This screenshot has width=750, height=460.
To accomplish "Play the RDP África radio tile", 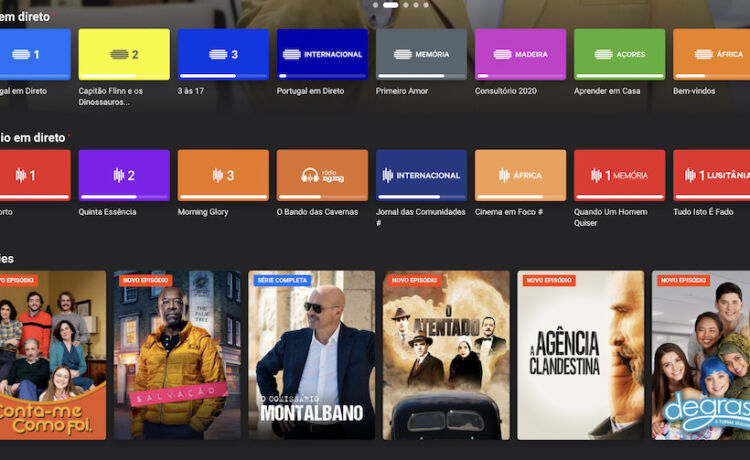I will coord(520,175).
